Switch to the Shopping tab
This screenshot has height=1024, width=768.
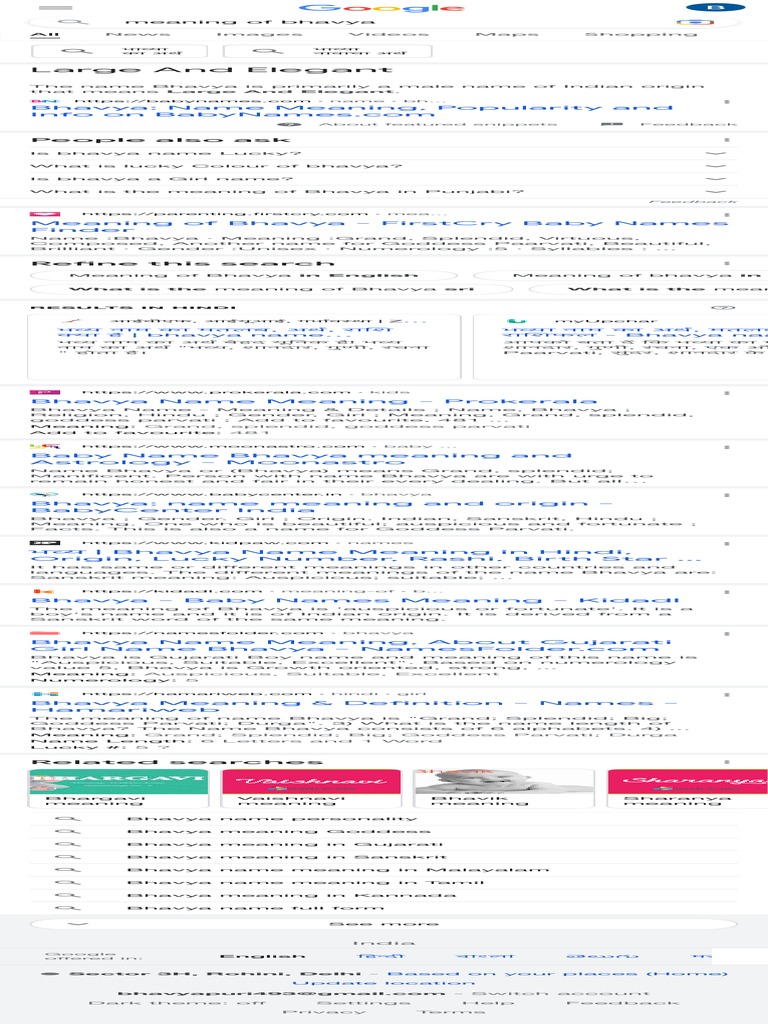[641, 34]
